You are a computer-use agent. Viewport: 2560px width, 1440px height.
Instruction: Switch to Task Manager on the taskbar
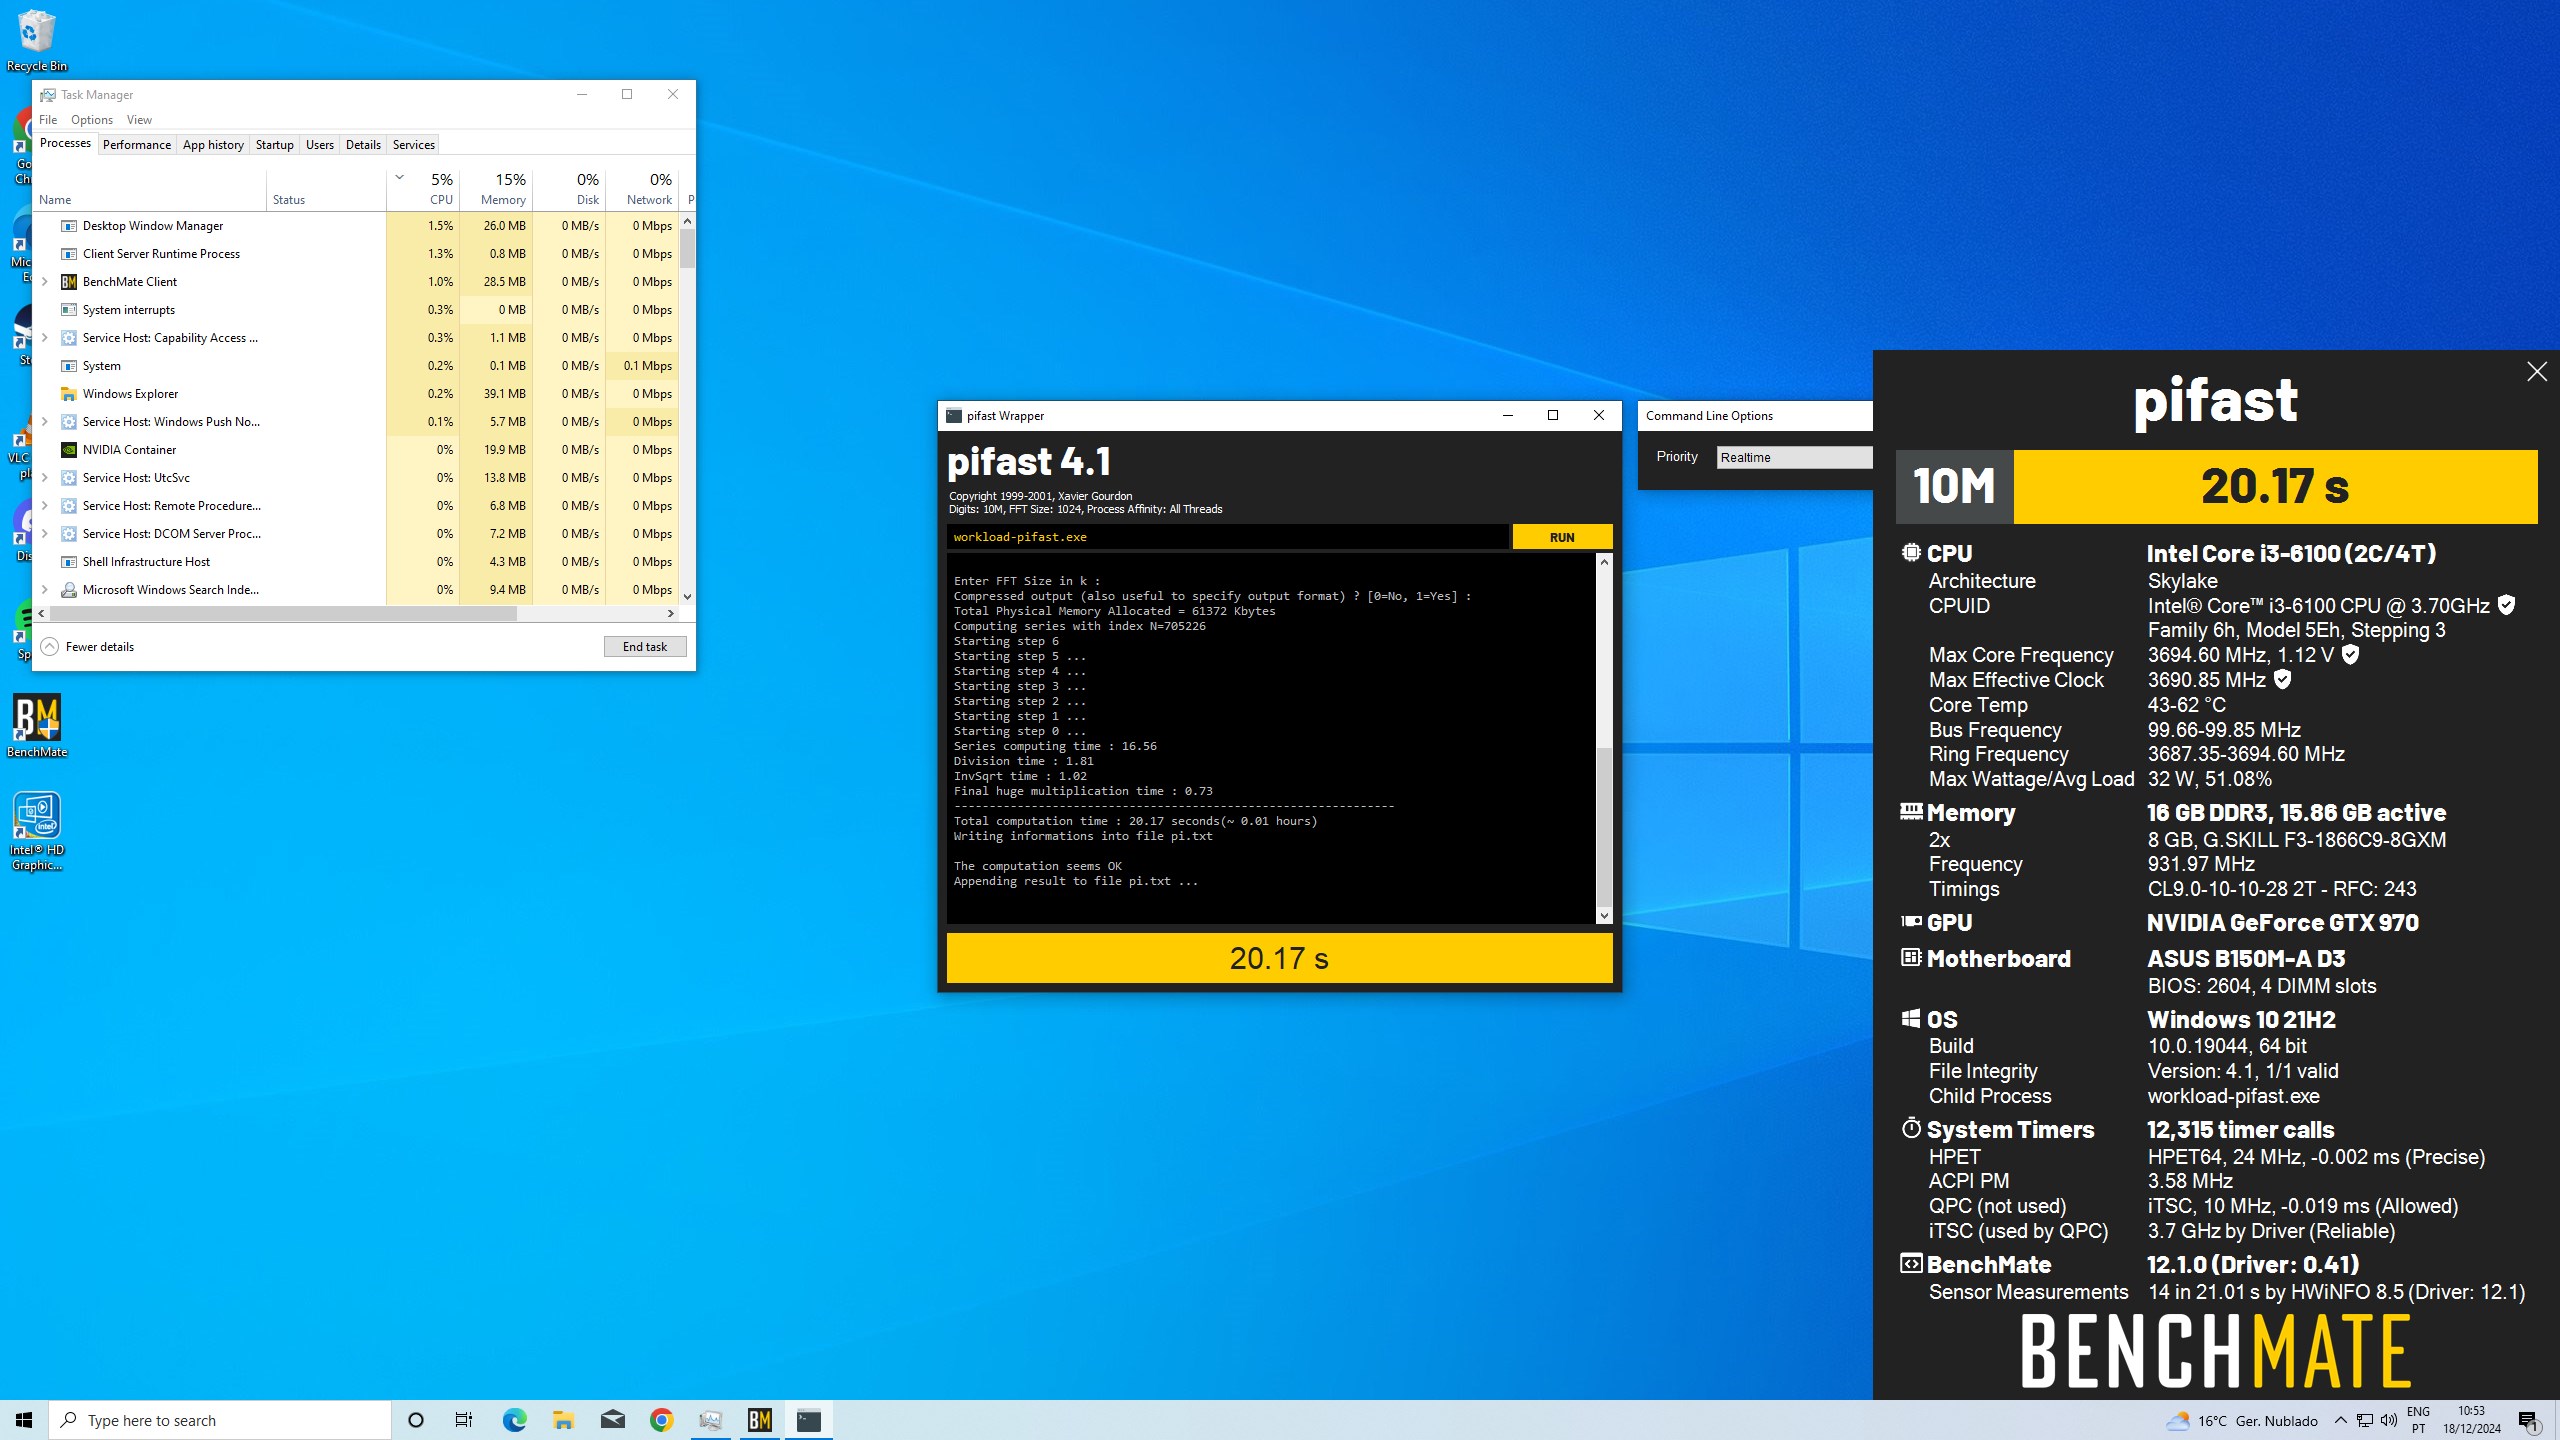pyautogui.click(x=710, y=1420)
